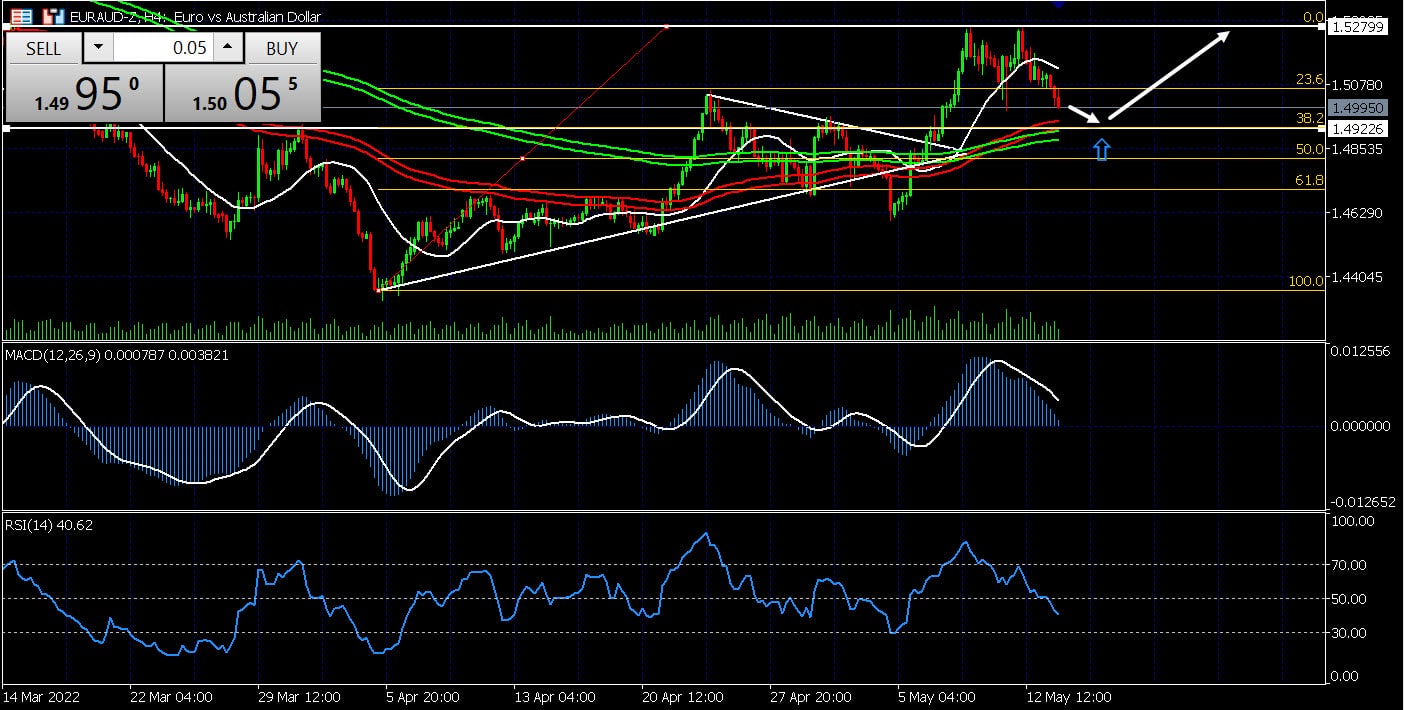Click the 5 May 04:00 time label

[x=936, y=697]
